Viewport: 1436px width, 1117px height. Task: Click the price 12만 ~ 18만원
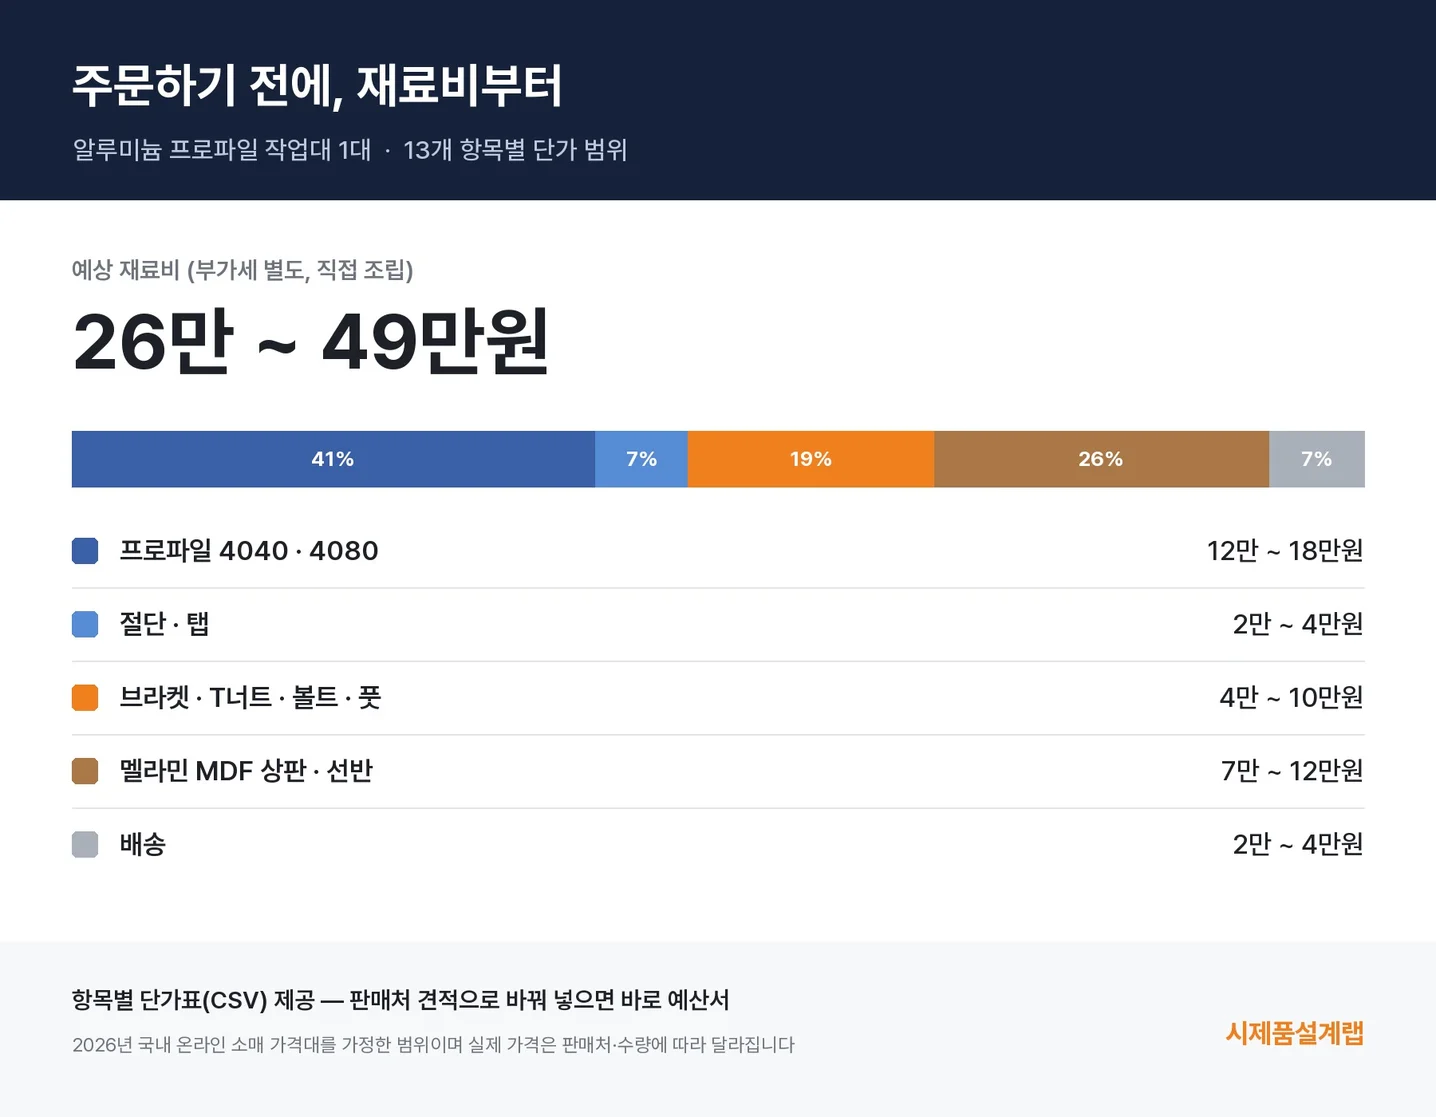tap(1285, 551)
